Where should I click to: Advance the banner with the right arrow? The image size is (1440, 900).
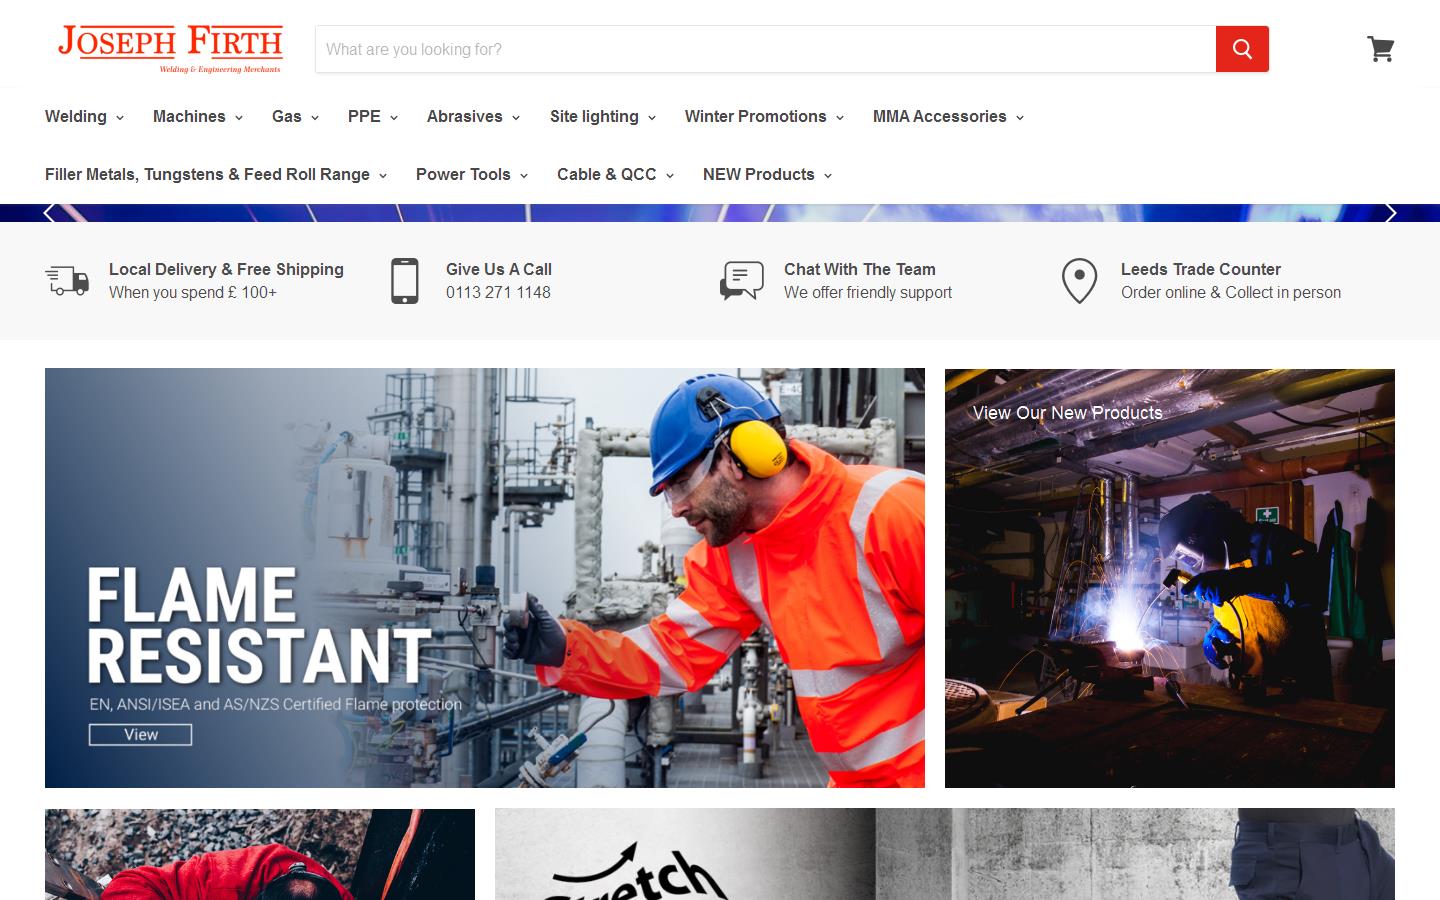[1391, 212]
